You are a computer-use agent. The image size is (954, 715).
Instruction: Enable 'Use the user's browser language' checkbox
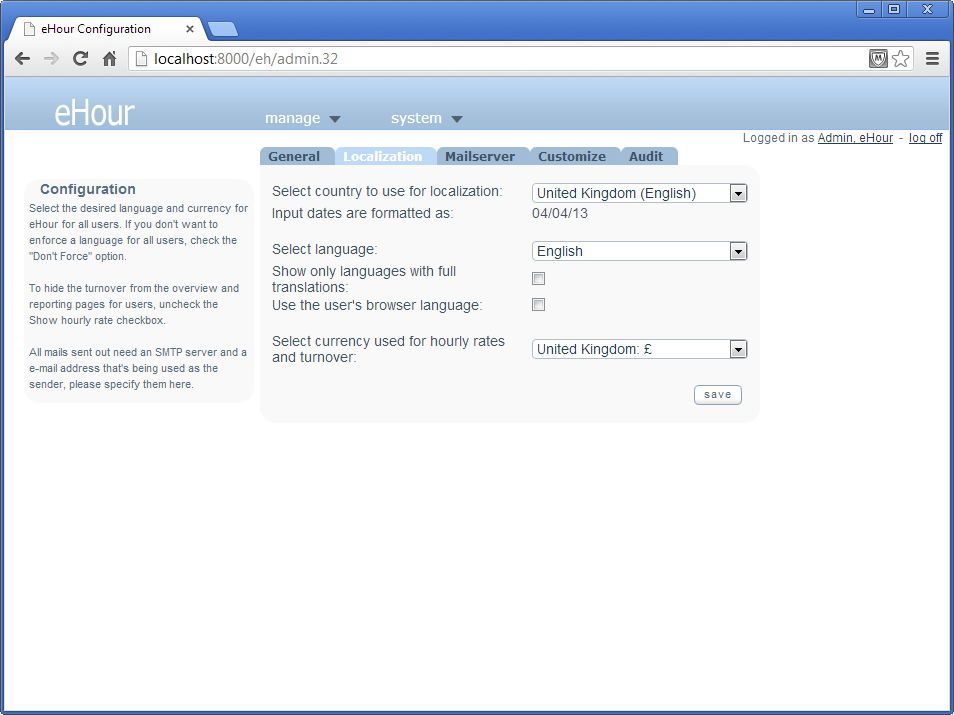click(x=538, y=305)
